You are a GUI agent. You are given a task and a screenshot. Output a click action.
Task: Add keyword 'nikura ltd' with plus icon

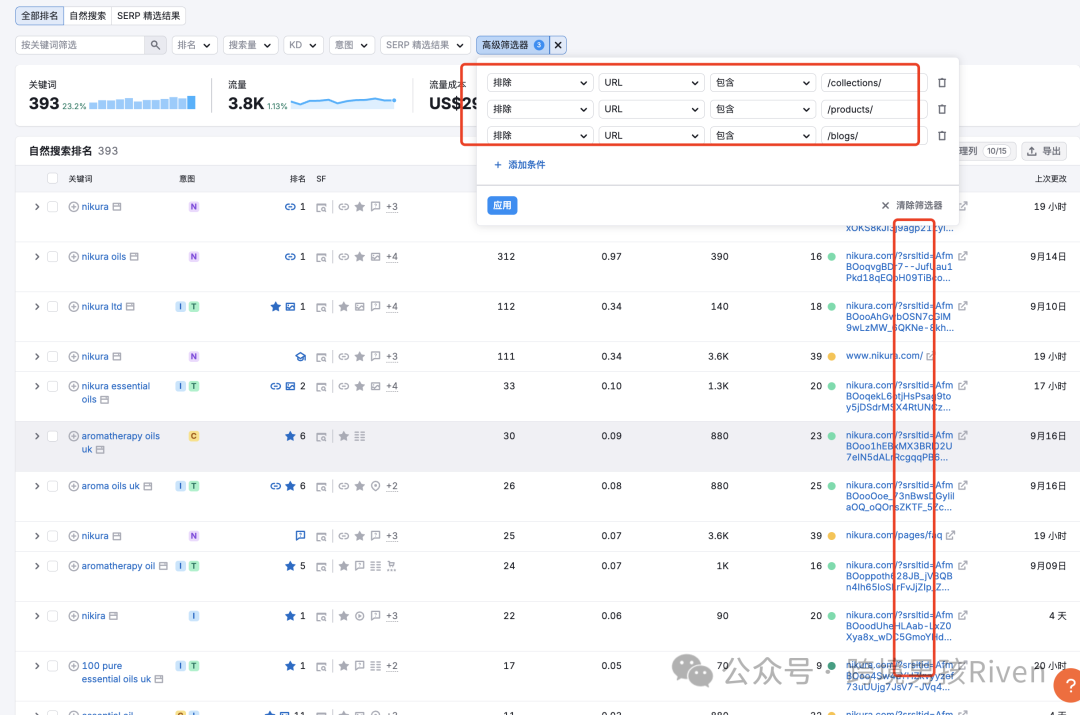tap(74, 307)
